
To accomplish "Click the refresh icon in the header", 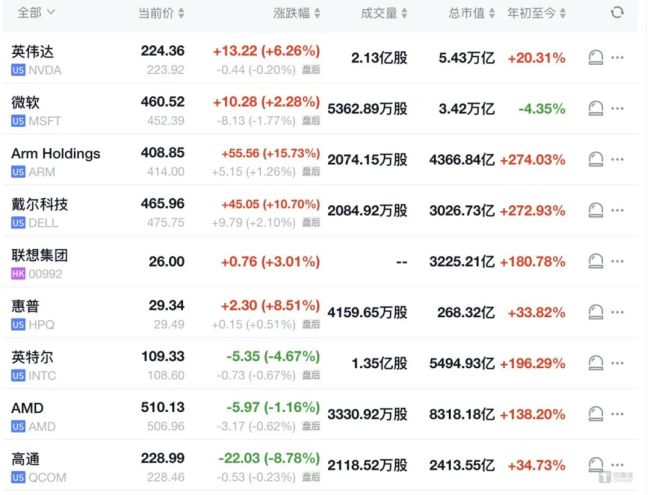I will (x=617, y=13).
